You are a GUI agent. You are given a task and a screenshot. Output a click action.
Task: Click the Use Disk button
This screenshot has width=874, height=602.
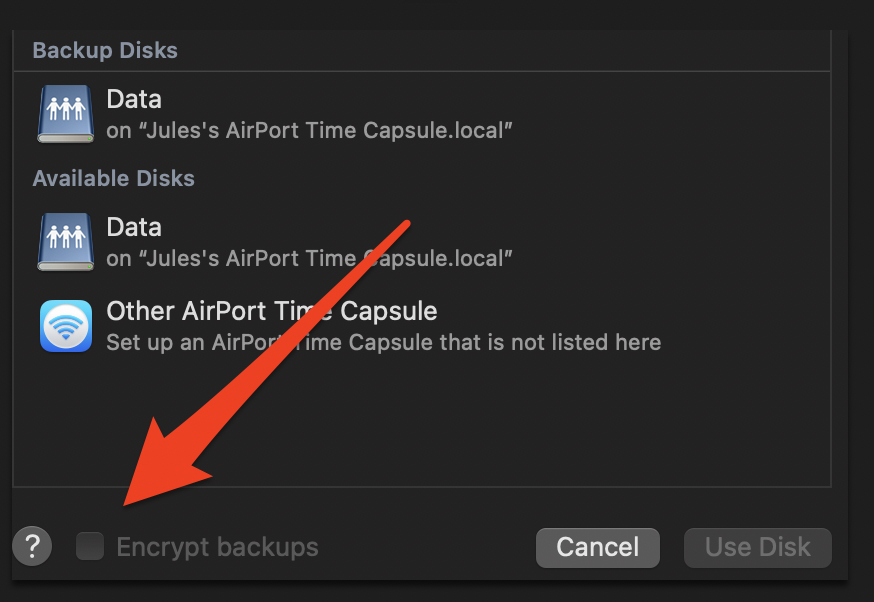[x=757, y=547]
